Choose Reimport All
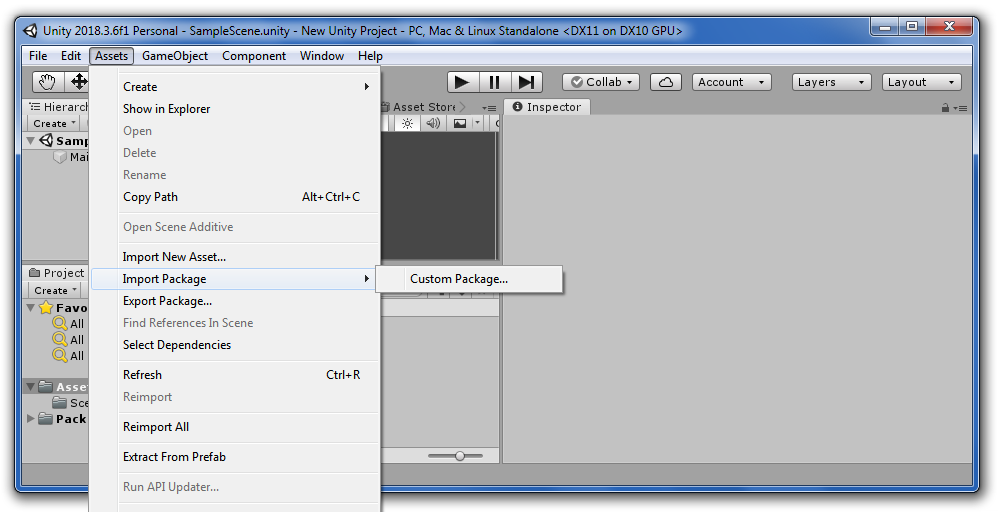 click(235, 427)
